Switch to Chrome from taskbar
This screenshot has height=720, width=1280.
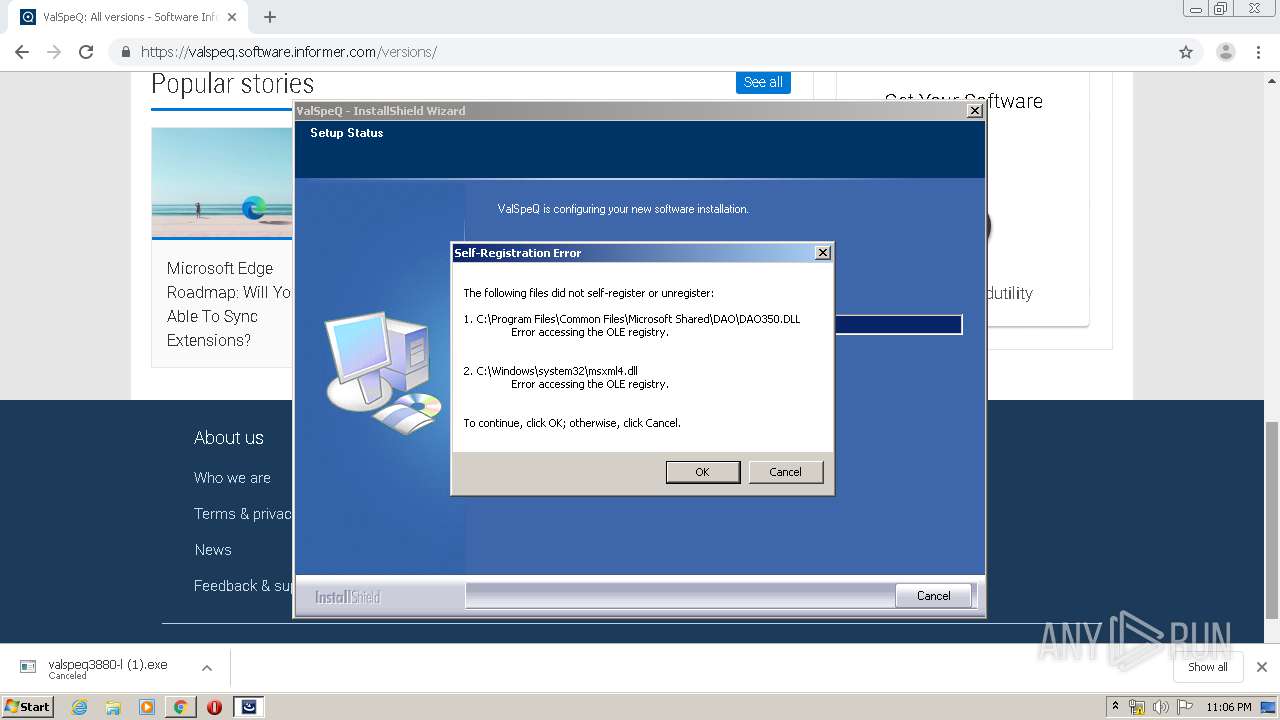click(x=180, y=707)
